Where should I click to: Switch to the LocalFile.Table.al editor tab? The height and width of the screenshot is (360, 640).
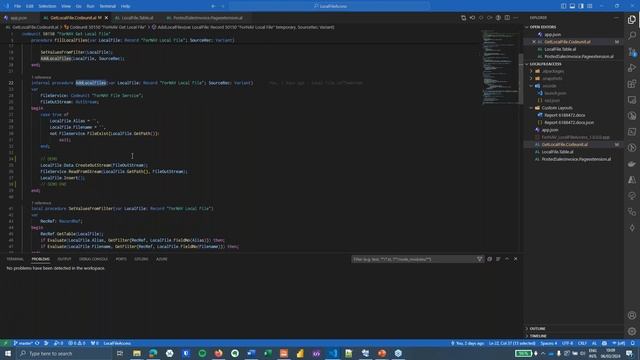click(137, 18)
